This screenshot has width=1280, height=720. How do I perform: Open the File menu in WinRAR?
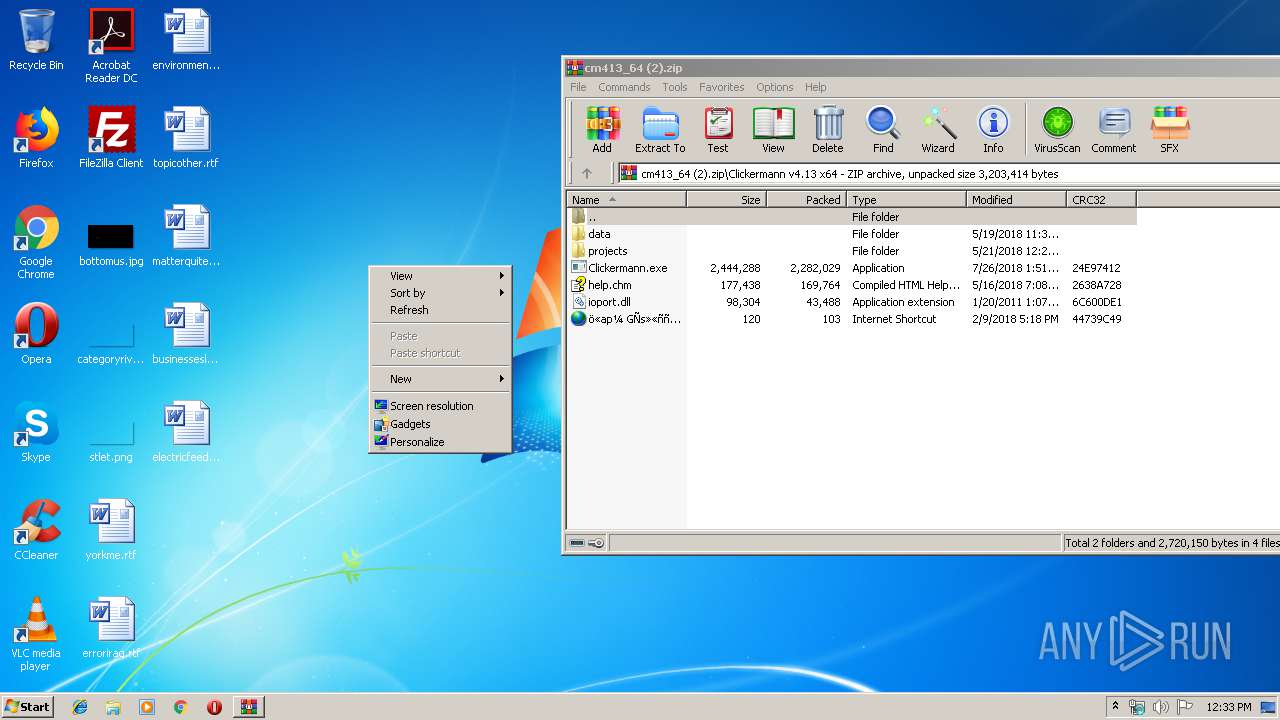578,87
